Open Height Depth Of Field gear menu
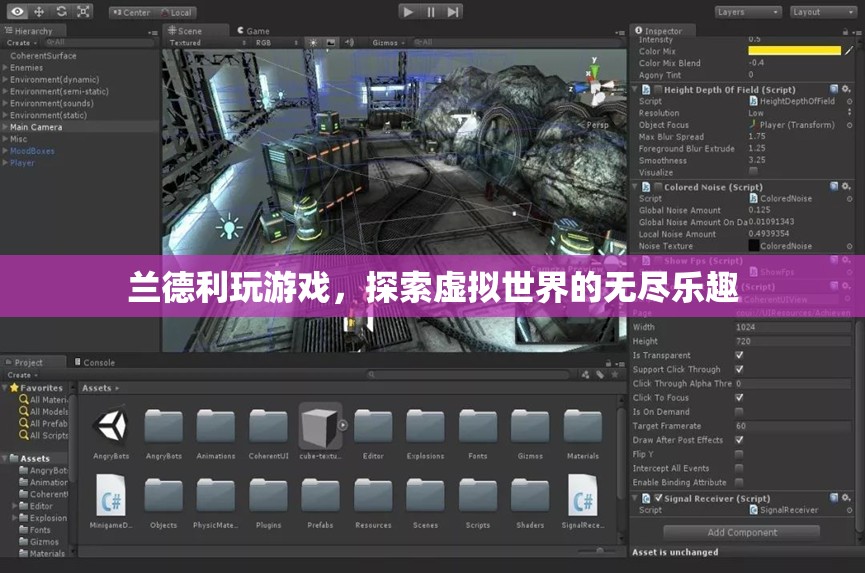Screen dimensions: 865x573 pyautogui.click(x=846, y=89)
